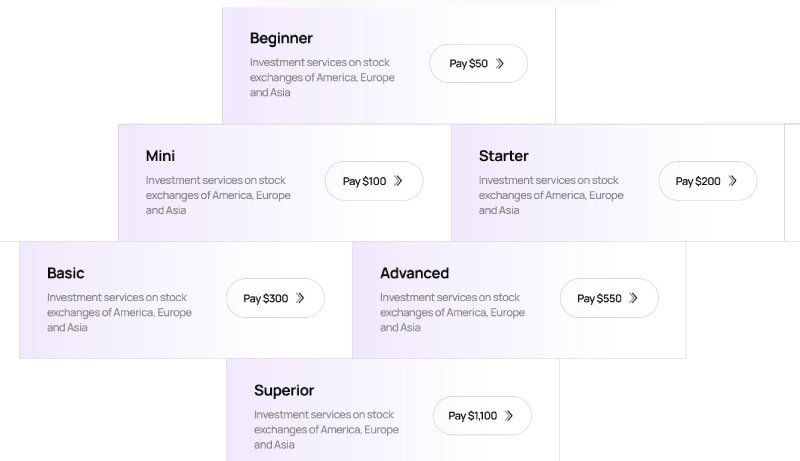Click the double chevron icon beside Pay $300

point(300,298)
